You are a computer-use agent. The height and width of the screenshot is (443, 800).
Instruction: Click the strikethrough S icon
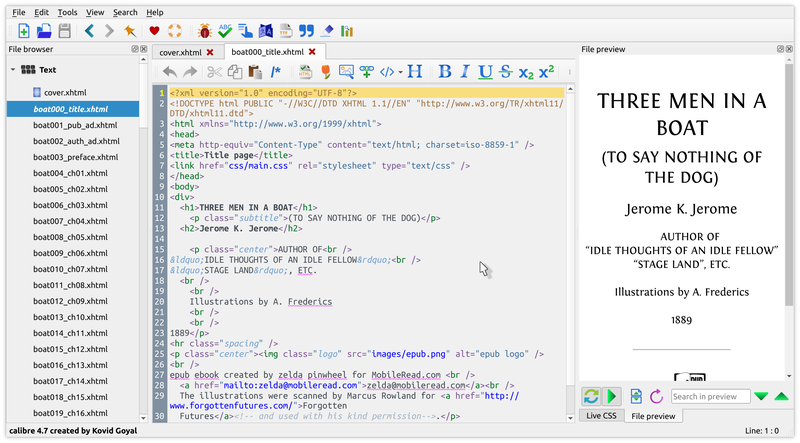(x=505, y=72)
